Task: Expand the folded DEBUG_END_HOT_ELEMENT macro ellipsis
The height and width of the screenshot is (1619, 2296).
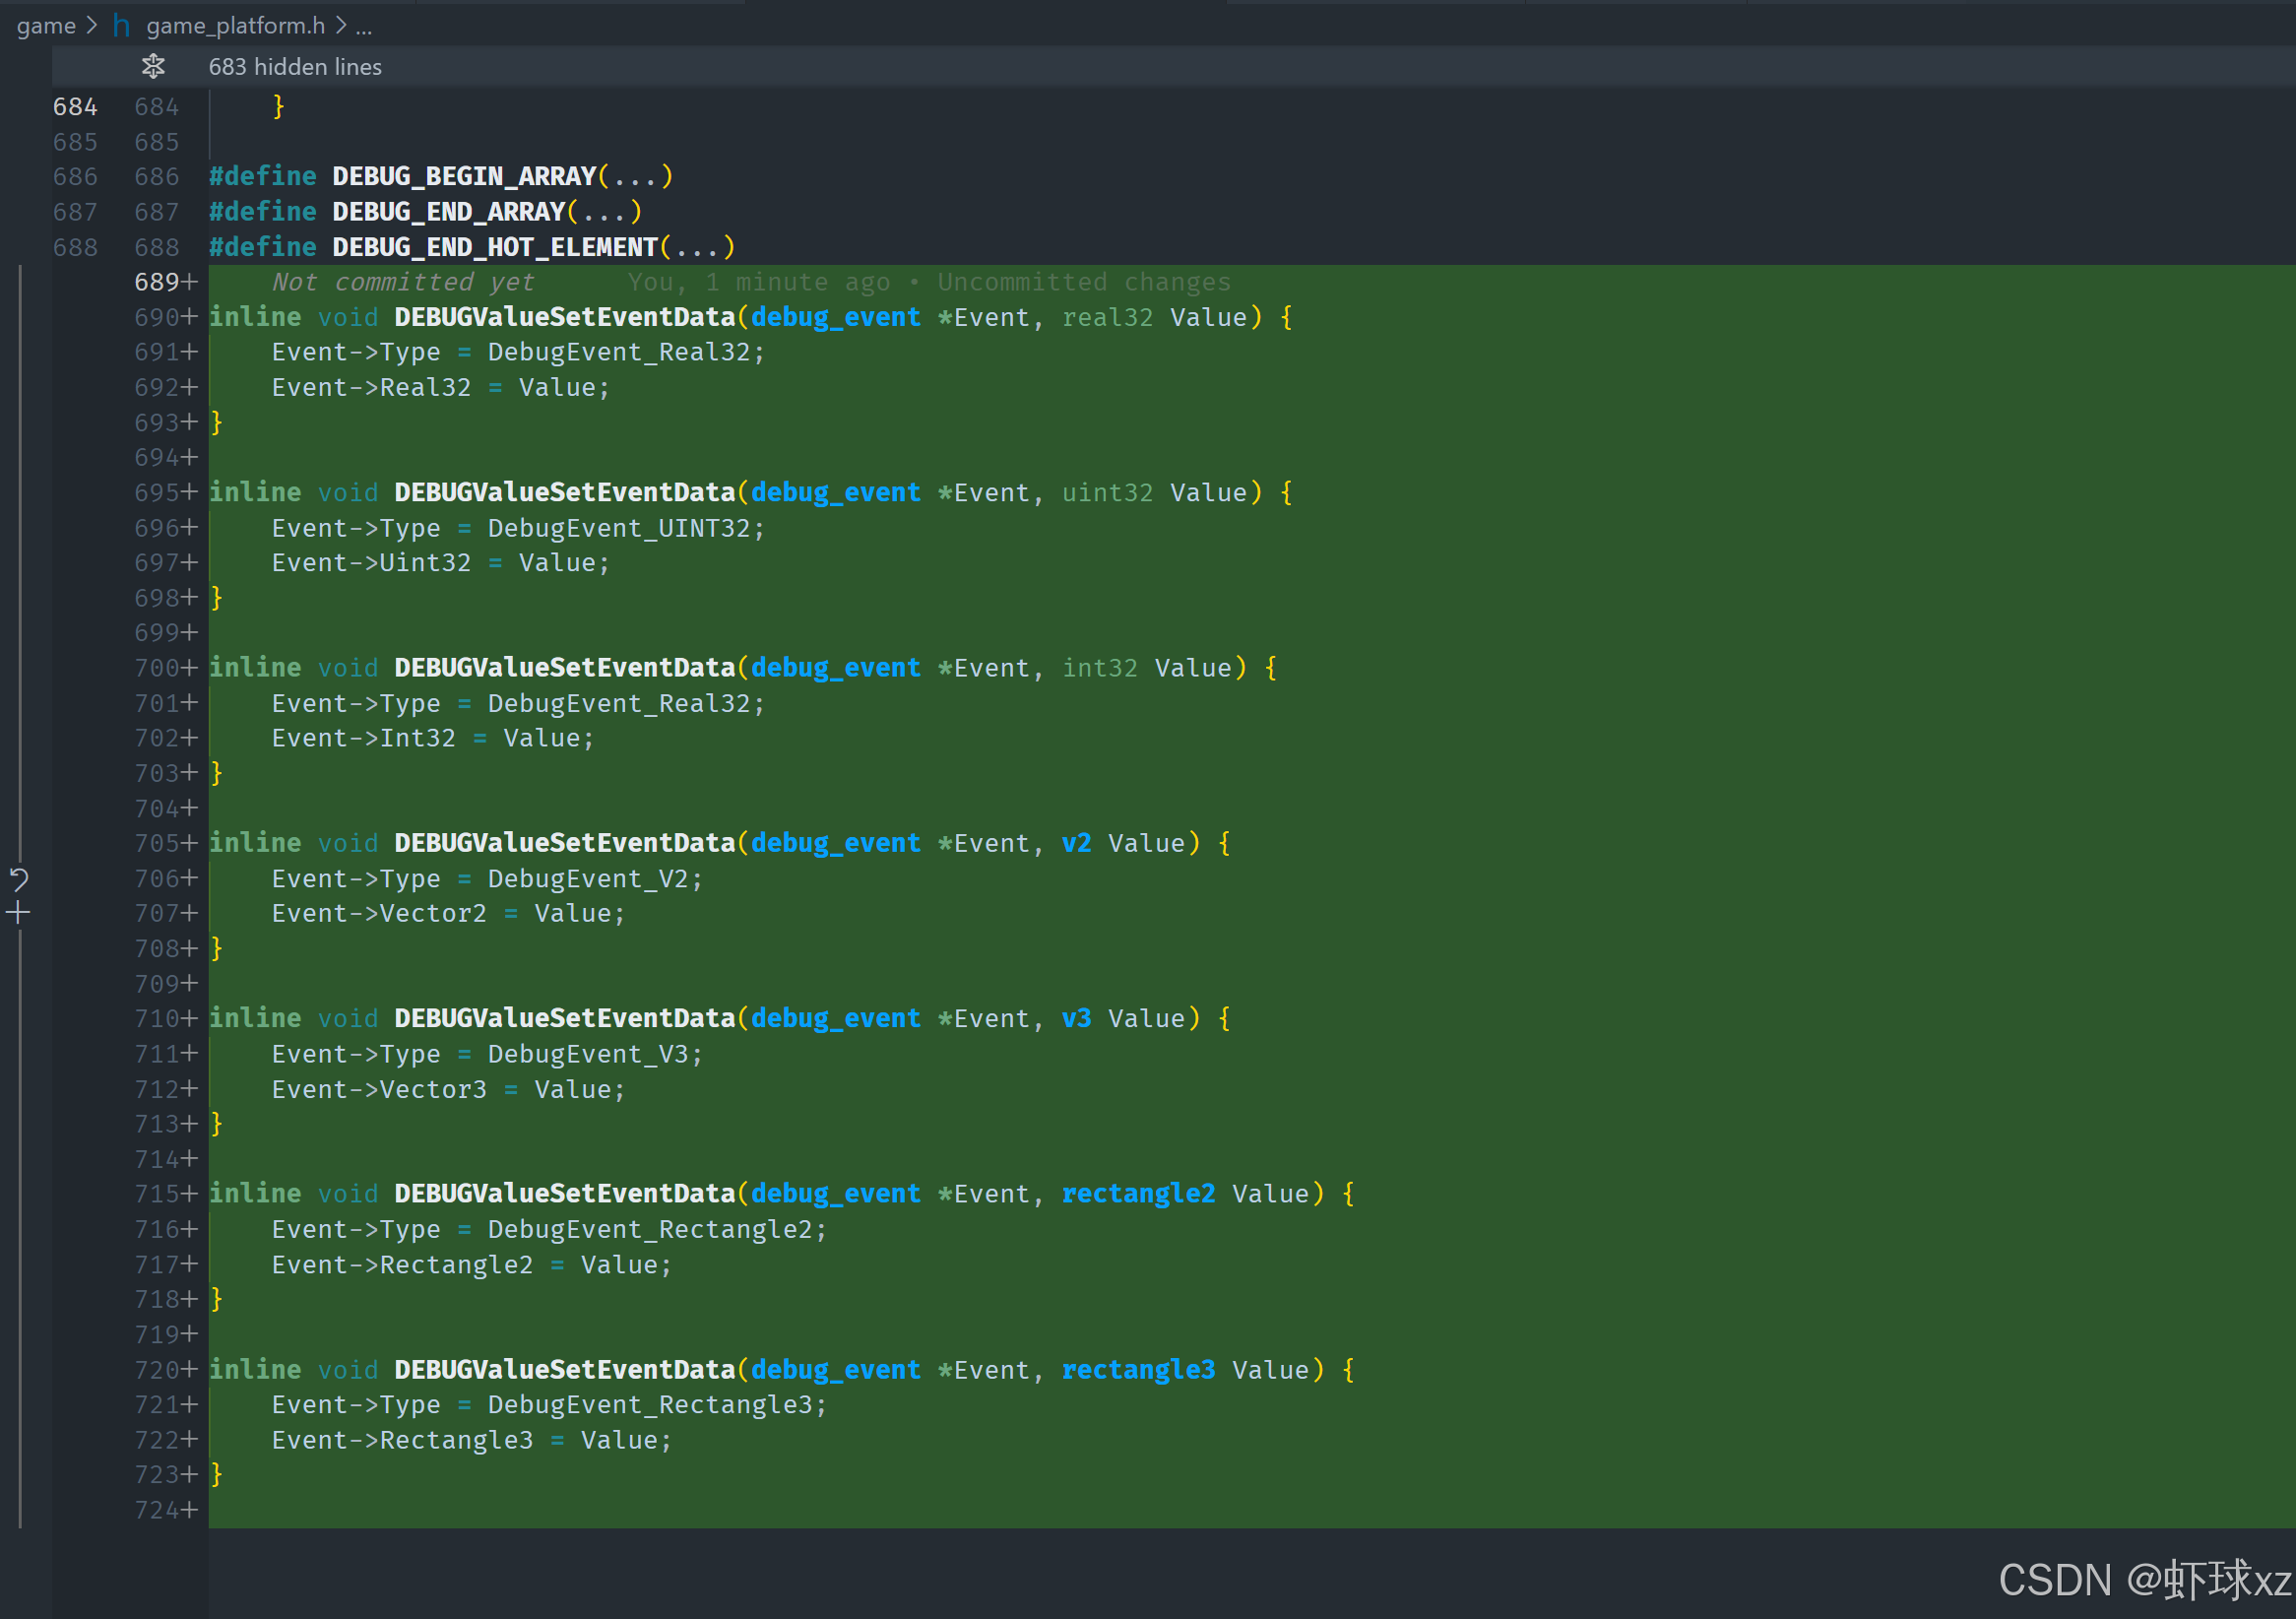Action: coord(697,247)
